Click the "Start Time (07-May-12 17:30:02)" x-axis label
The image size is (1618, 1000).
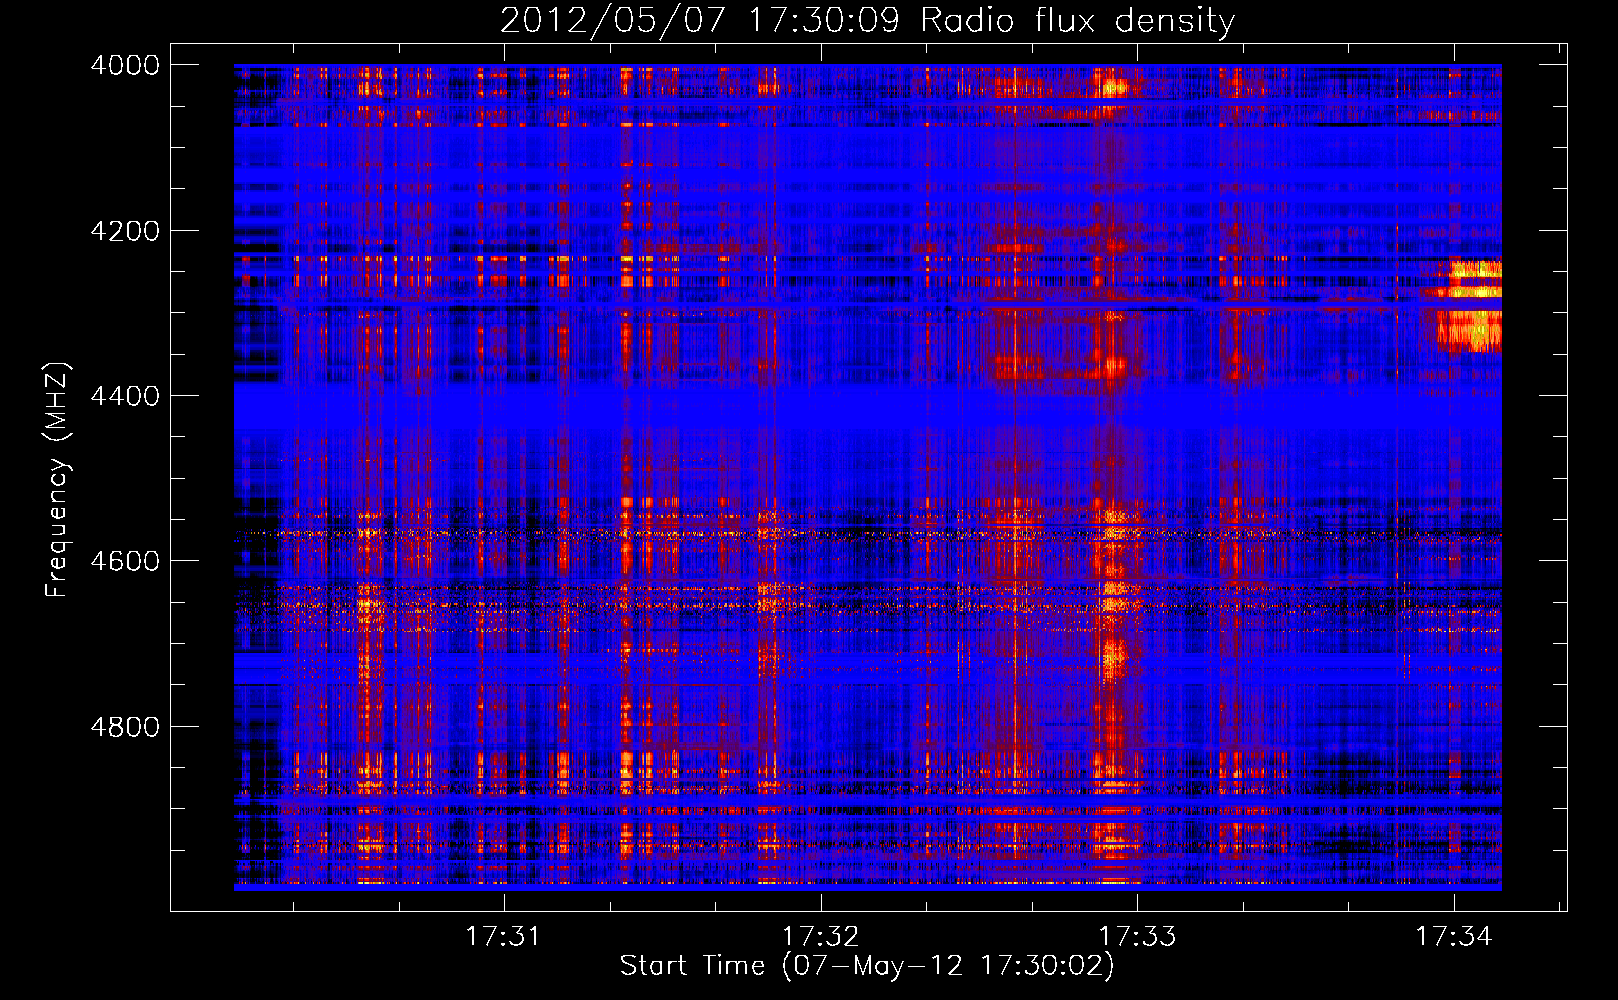(867, 966)
